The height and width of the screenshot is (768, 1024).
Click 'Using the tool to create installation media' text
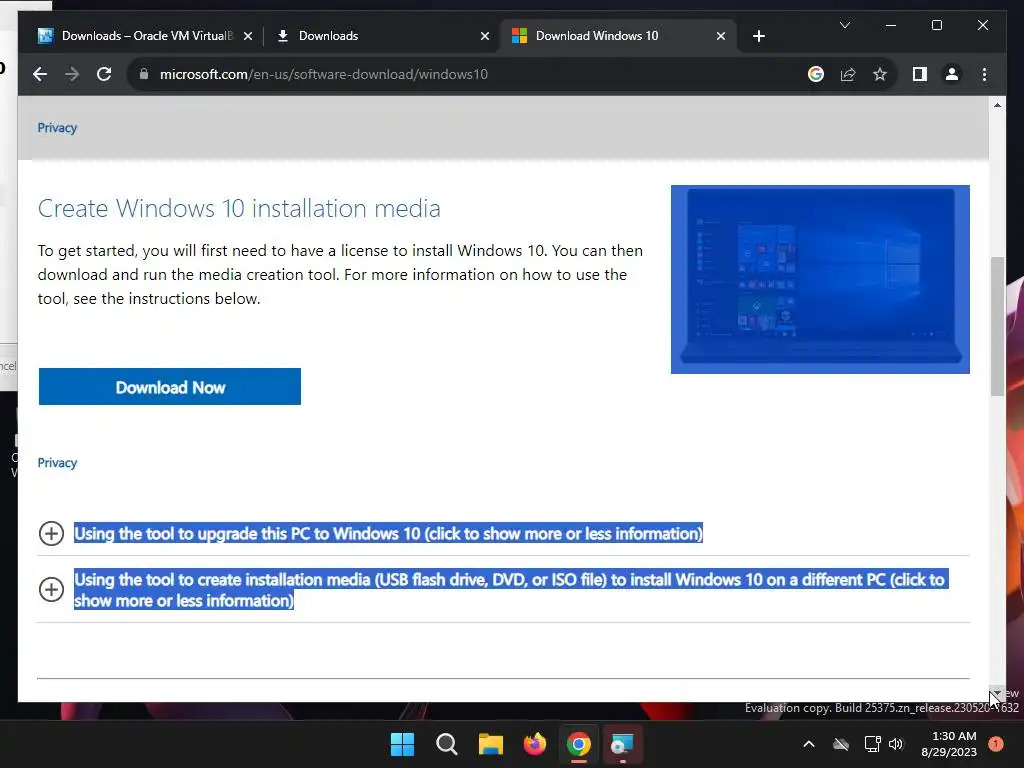tap(510, 590)
